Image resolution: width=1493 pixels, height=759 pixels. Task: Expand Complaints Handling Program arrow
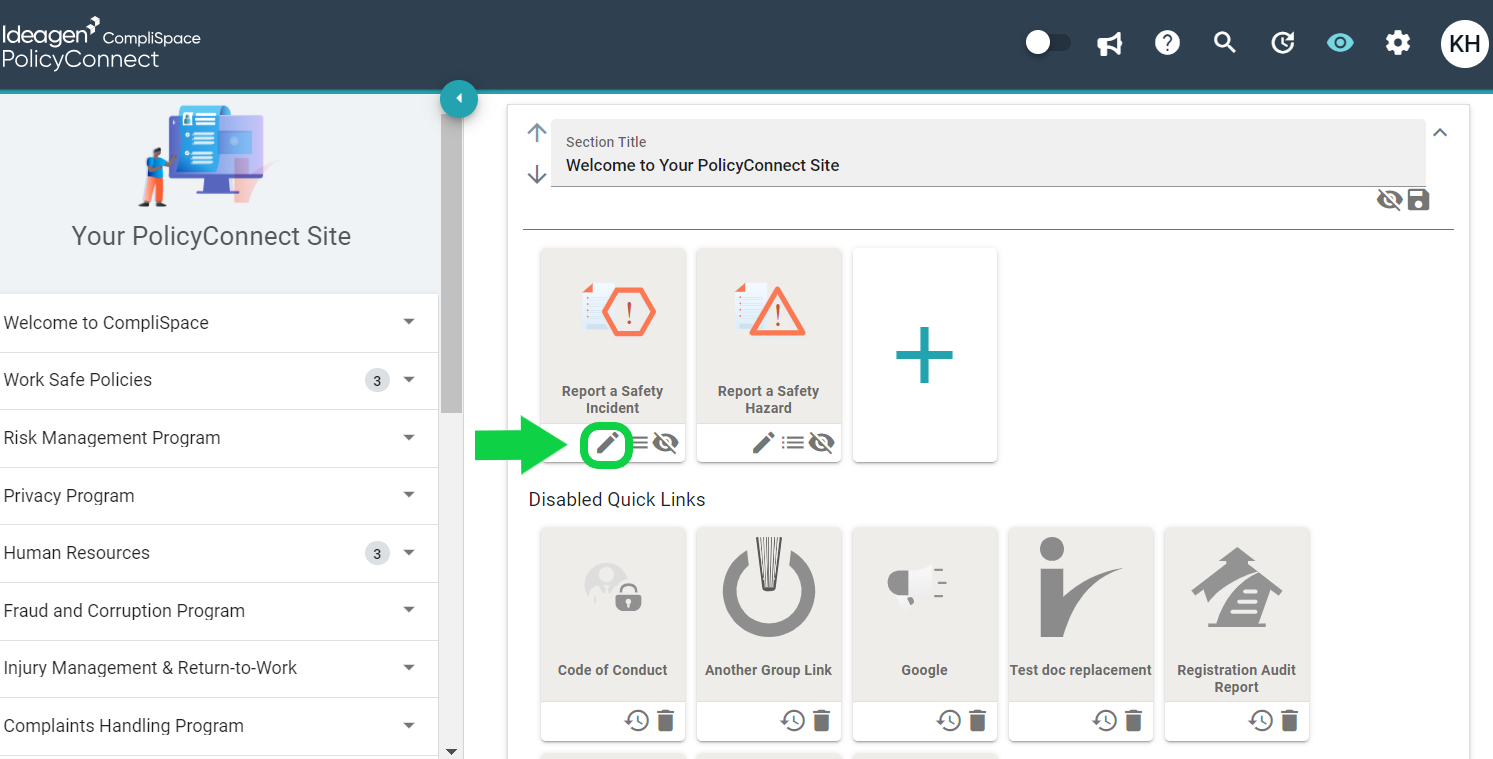coord(408,726)
